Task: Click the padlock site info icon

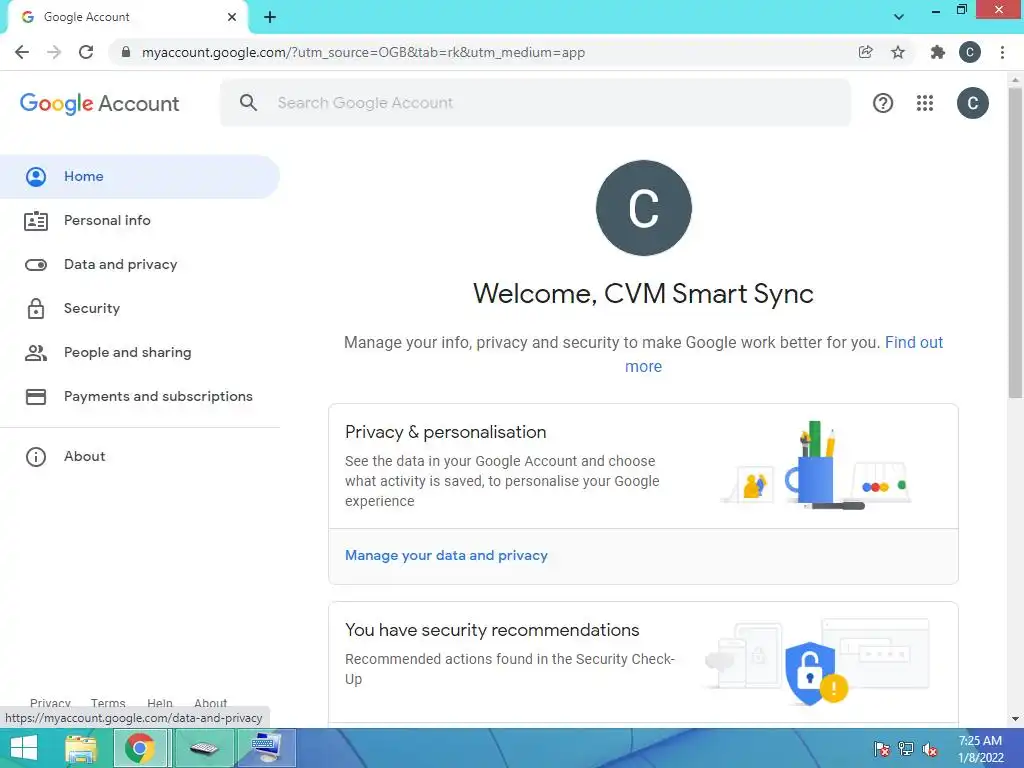Action: coord(126,52)
